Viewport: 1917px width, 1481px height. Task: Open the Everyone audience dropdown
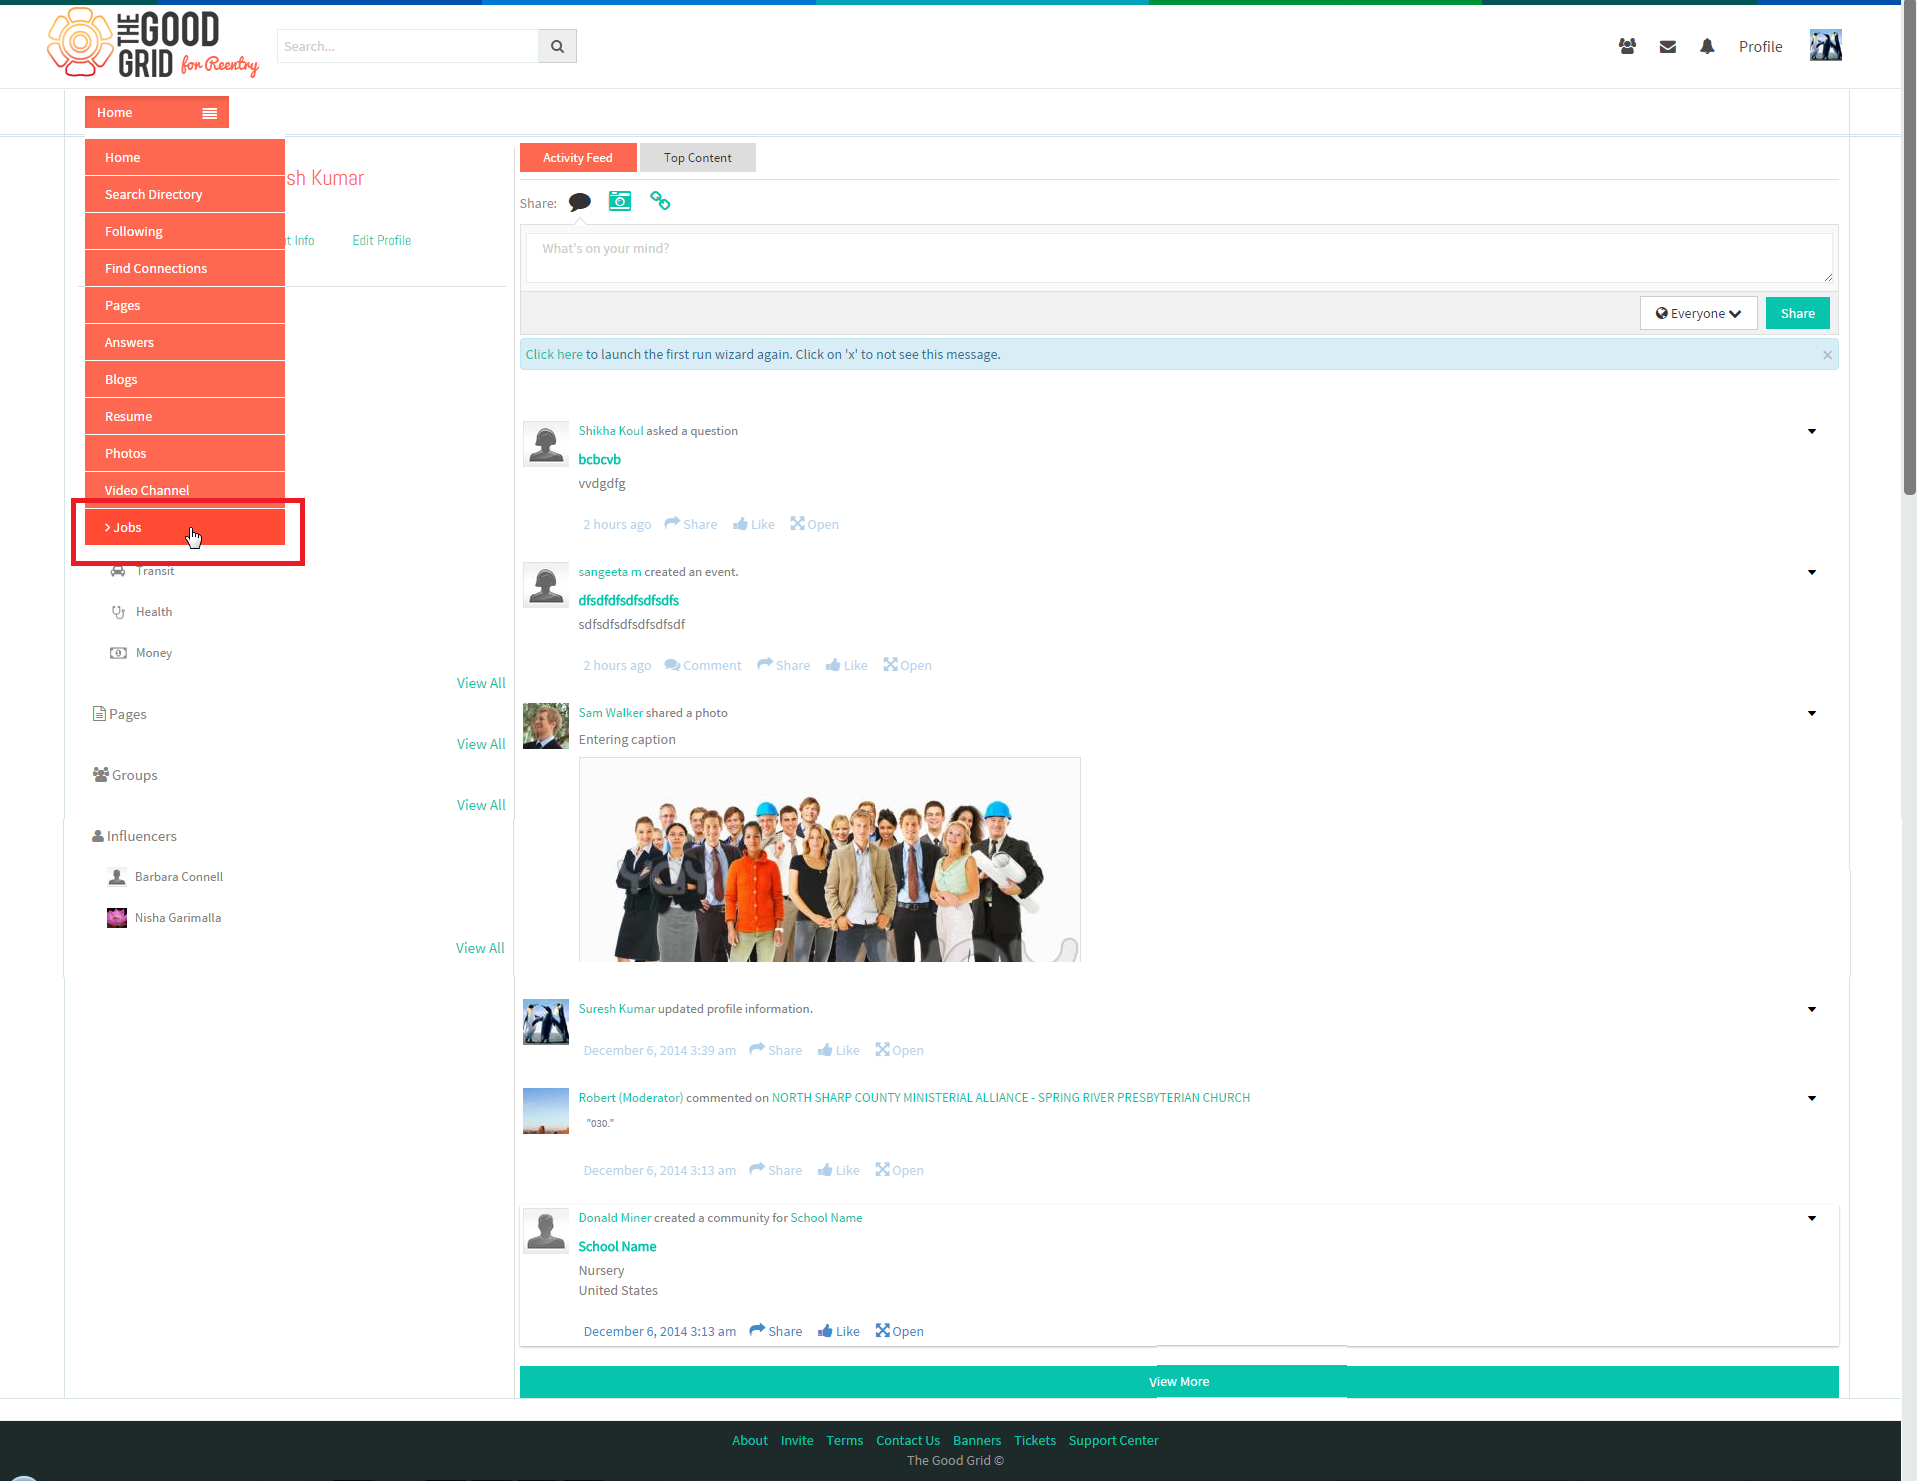coord(1698,313)
